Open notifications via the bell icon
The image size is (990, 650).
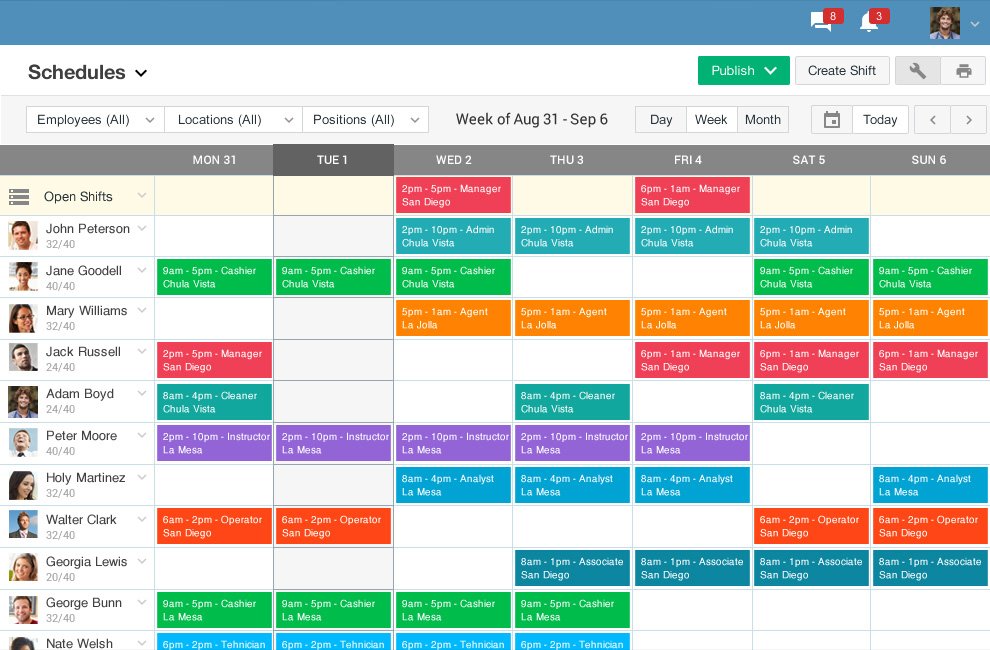coord(867,22)
